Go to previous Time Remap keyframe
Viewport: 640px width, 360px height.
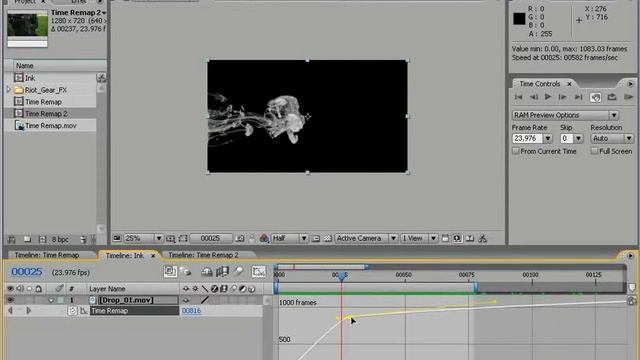[10, 311]
